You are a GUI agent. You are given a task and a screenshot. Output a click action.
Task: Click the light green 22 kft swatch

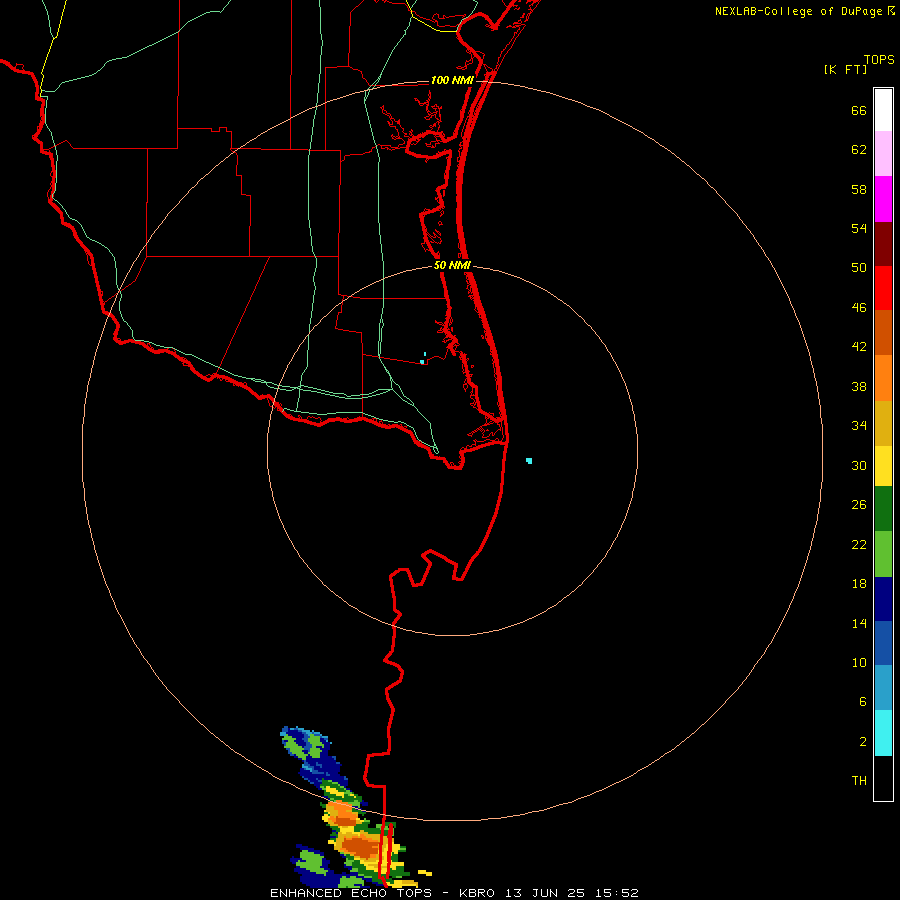coord(883,554)
